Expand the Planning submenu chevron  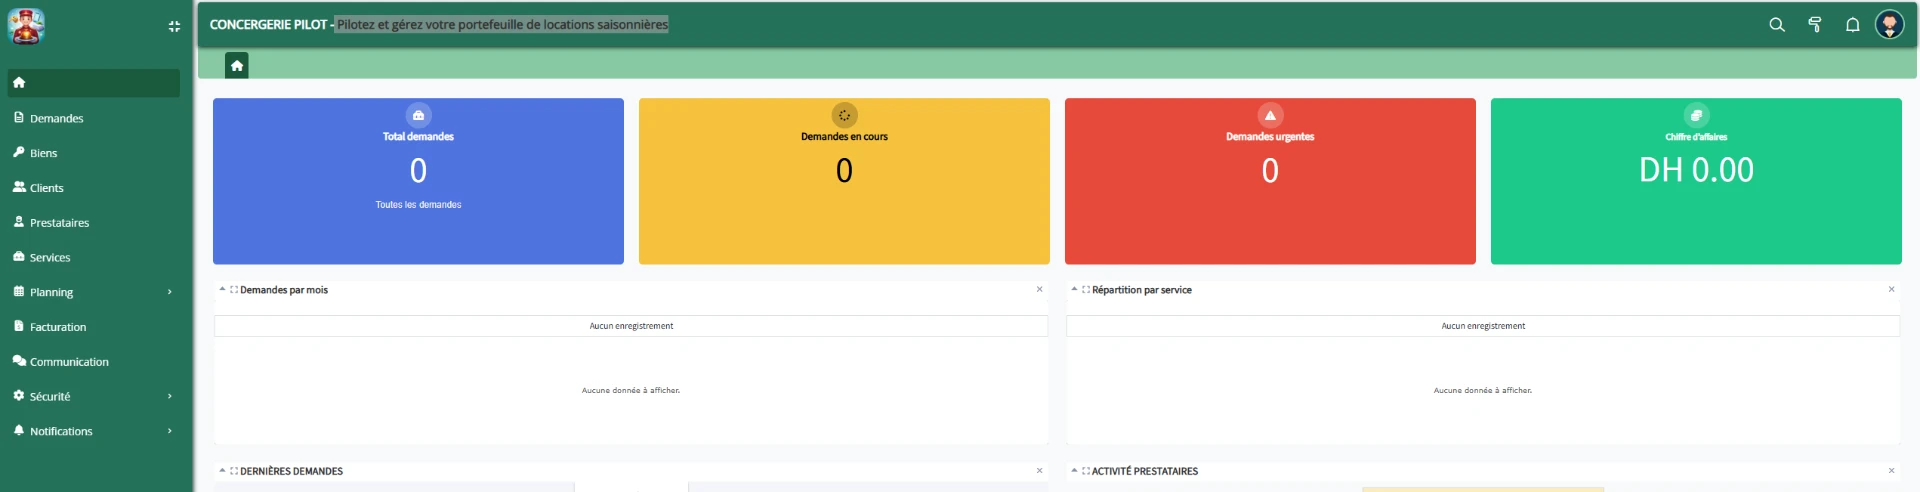click(x=169, y=292)
